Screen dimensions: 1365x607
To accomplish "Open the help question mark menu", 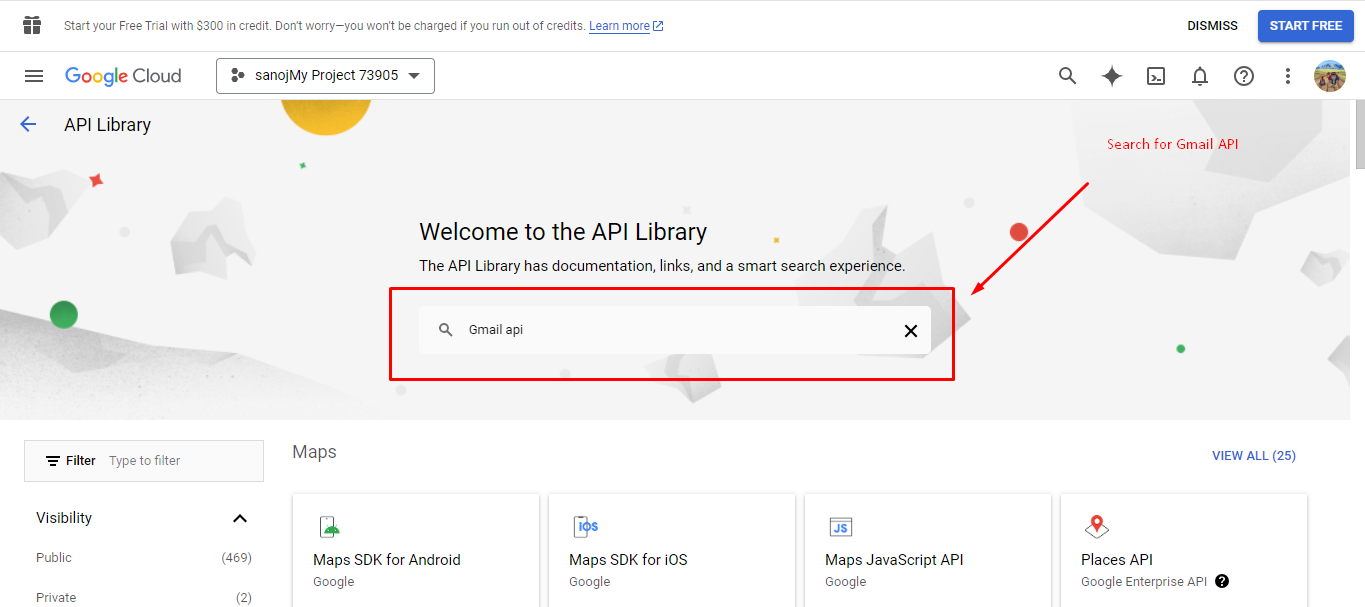I will (1243, 76).
